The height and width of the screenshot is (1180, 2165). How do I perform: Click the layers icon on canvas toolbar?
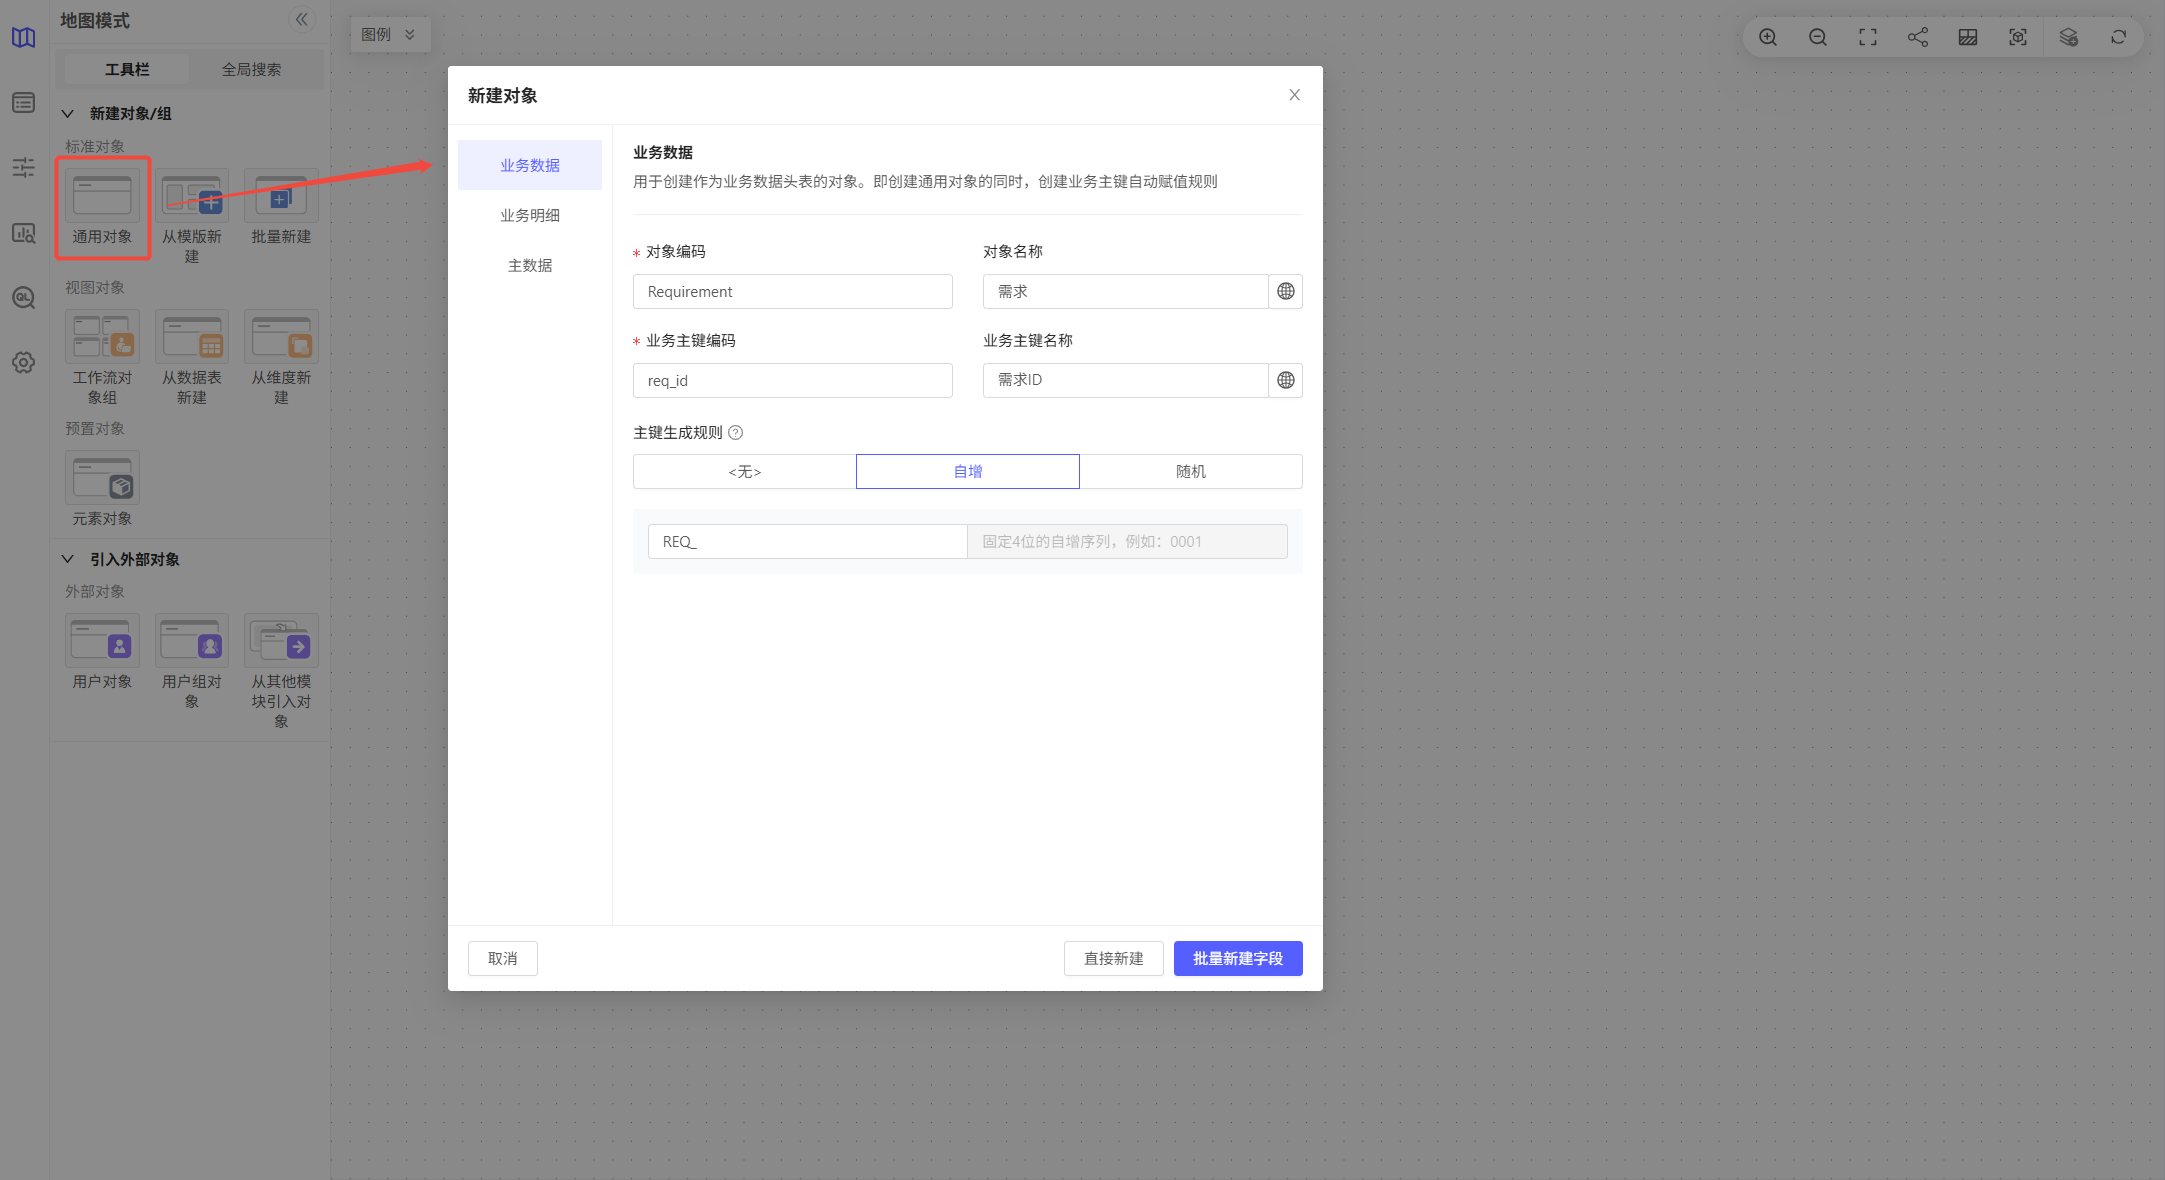pyautogui.click(x=2068, y=37)
